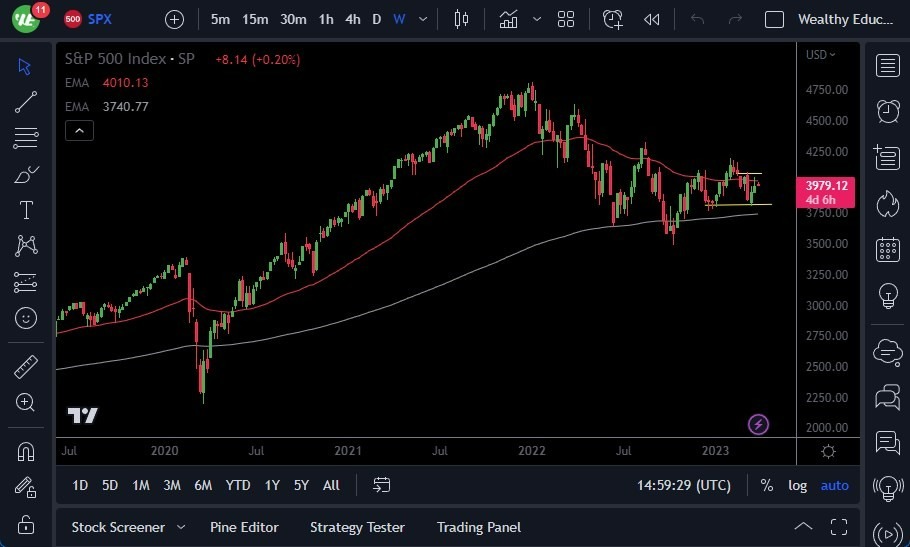Open the chart patterns tool

pos(26,246)
